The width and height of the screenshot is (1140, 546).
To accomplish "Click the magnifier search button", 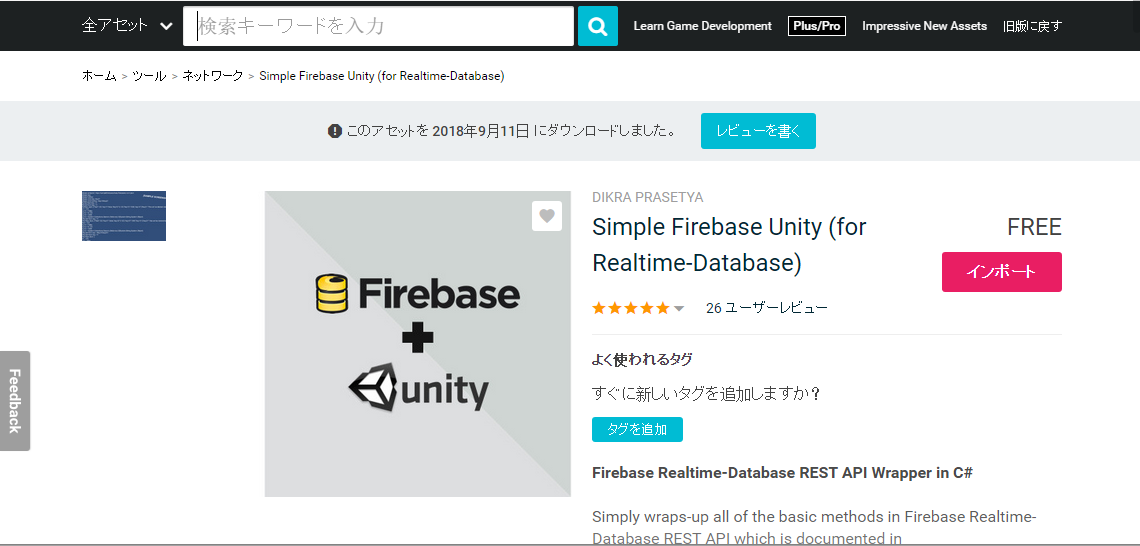I will [597, 26].
